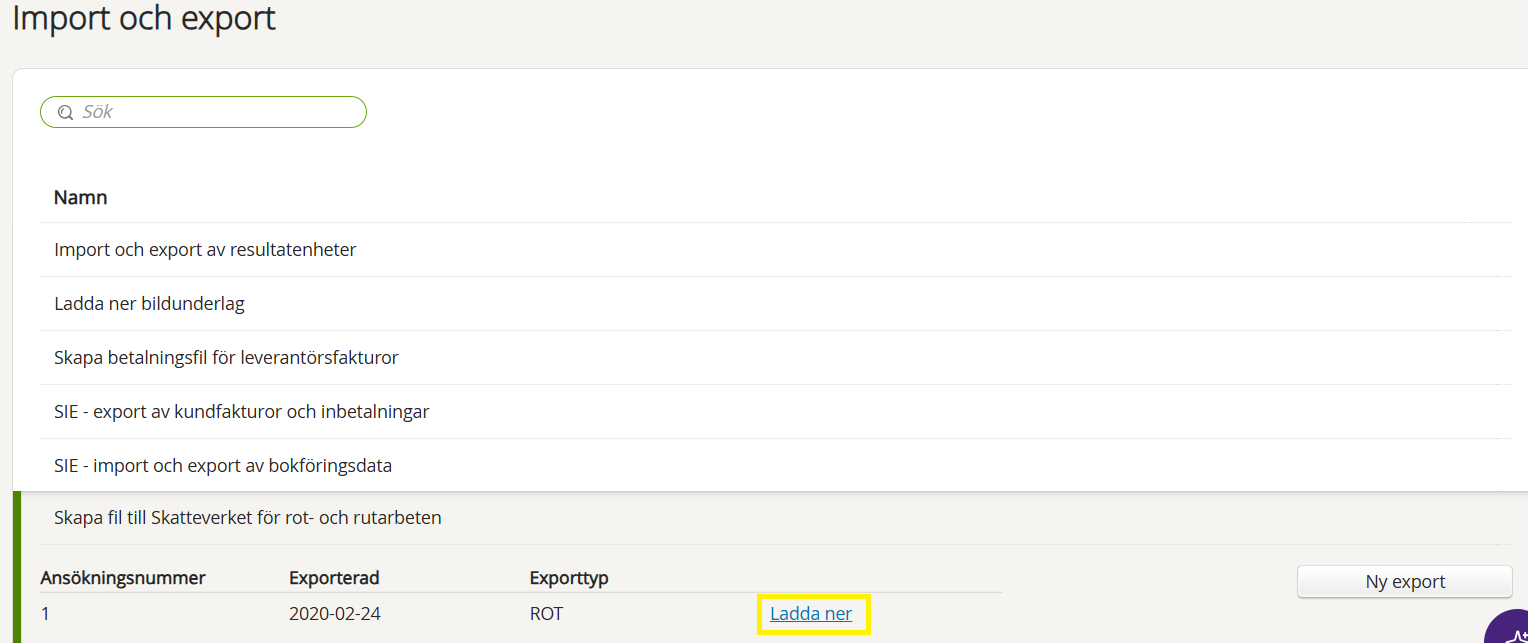Click the Import och export page heading
The image size is (1528, 643).
point(144,18)
